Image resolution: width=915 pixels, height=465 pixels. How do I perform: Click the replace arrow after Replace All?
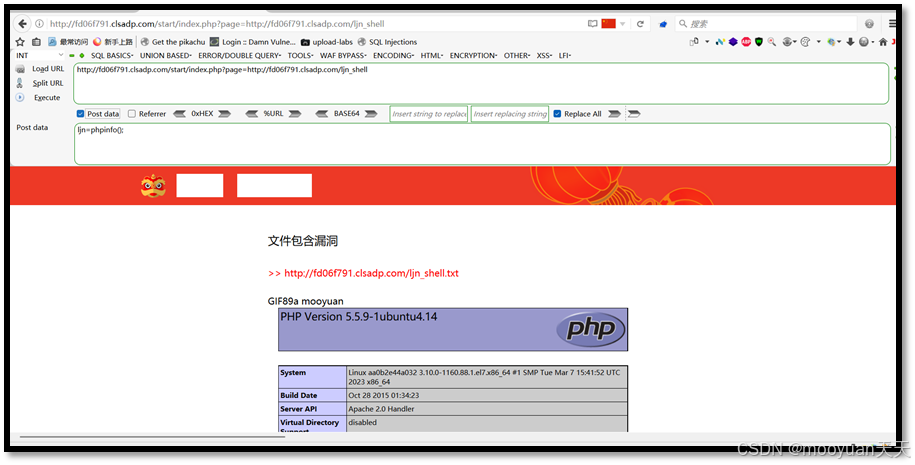pyautogui.click(x=614, y=114)
